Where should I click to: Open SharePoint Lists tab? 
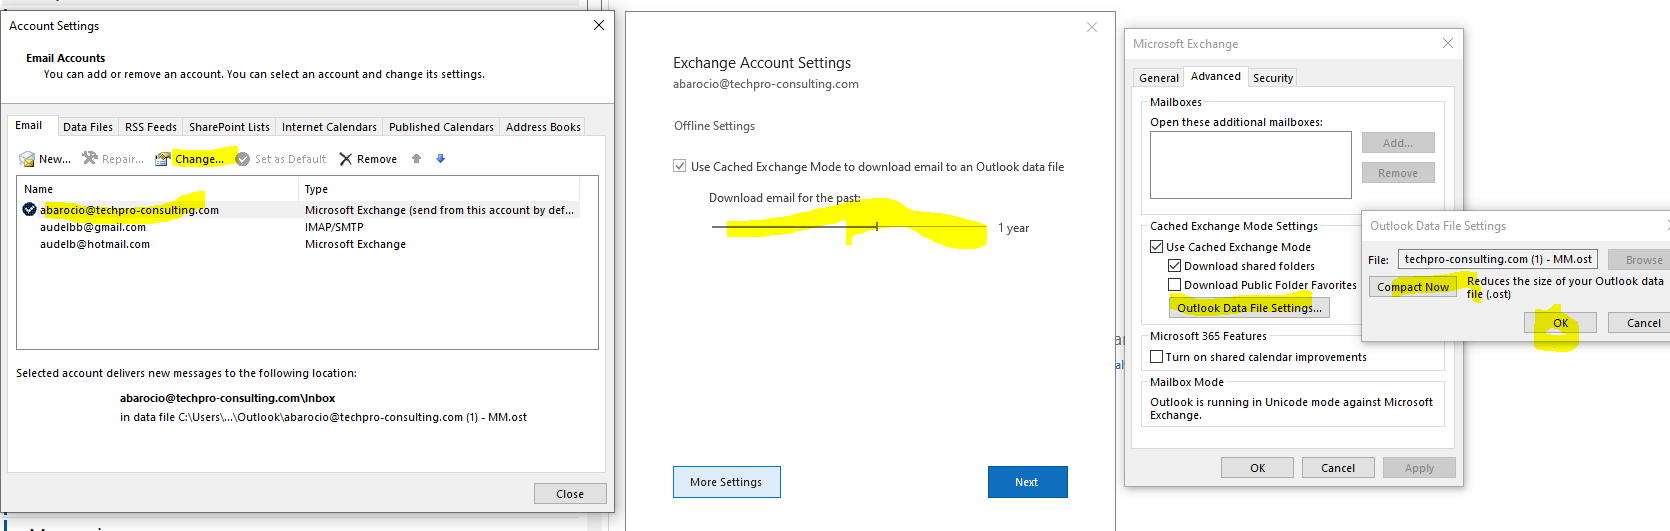pyautogui.click(x=229, y=127)
